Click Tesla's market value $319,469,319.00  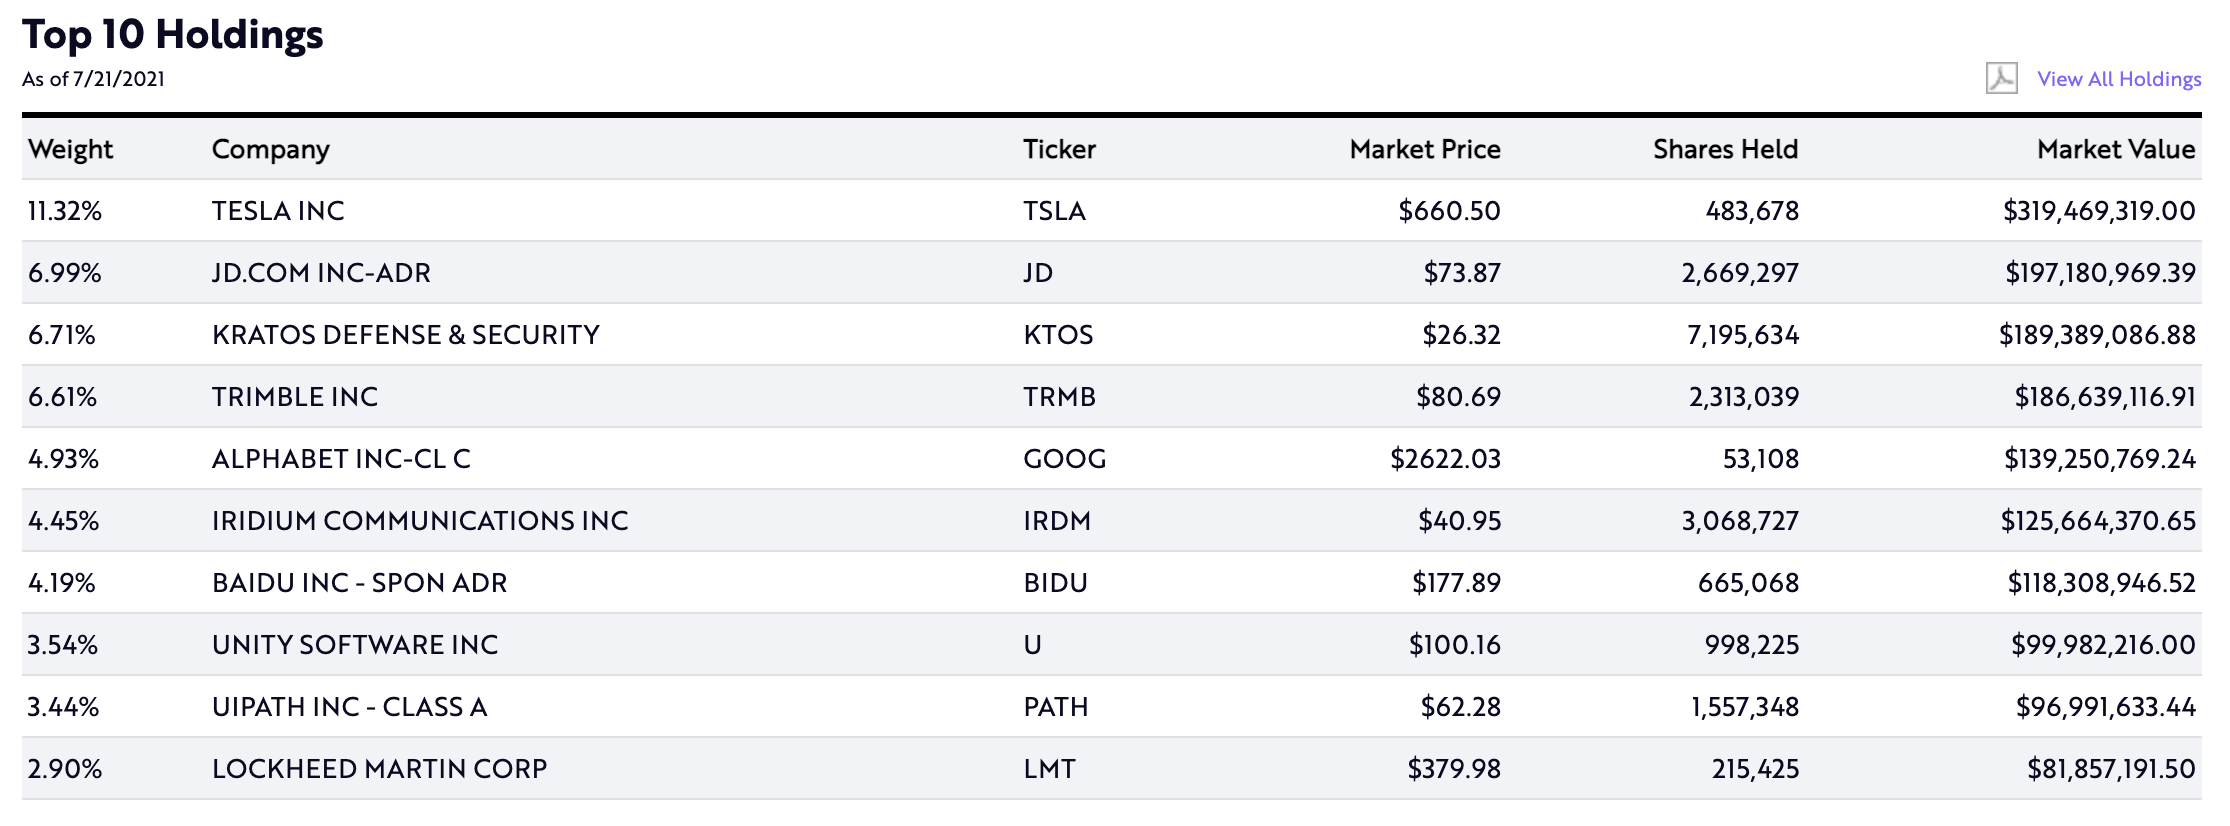(x=2099, y=211)
